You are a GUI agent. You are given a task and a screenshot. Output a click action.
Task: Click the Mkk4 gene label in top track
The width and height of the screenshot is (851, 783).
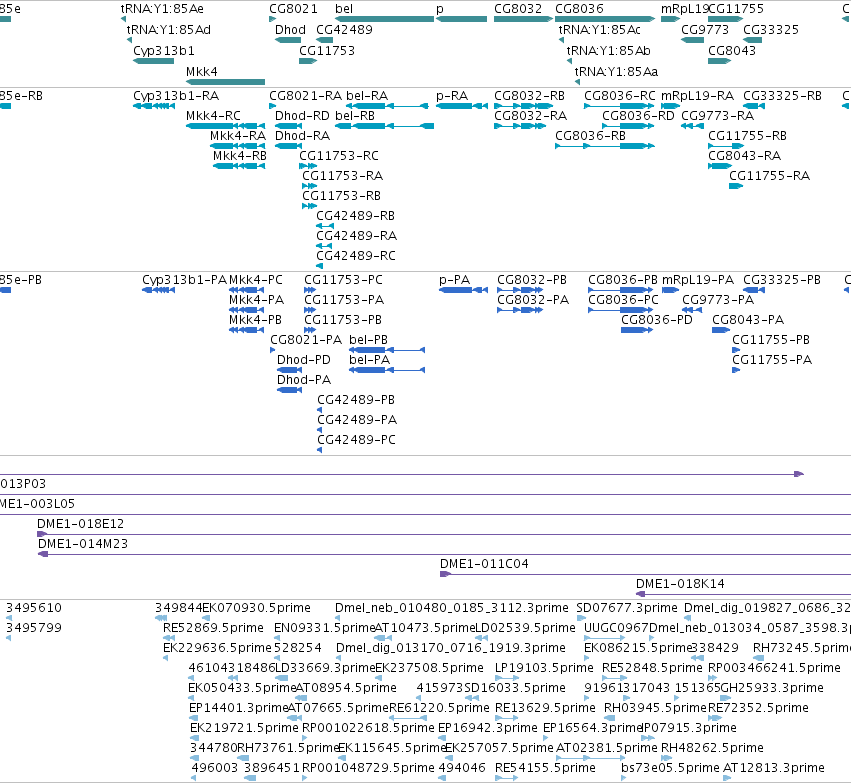(x=201, y=72)
